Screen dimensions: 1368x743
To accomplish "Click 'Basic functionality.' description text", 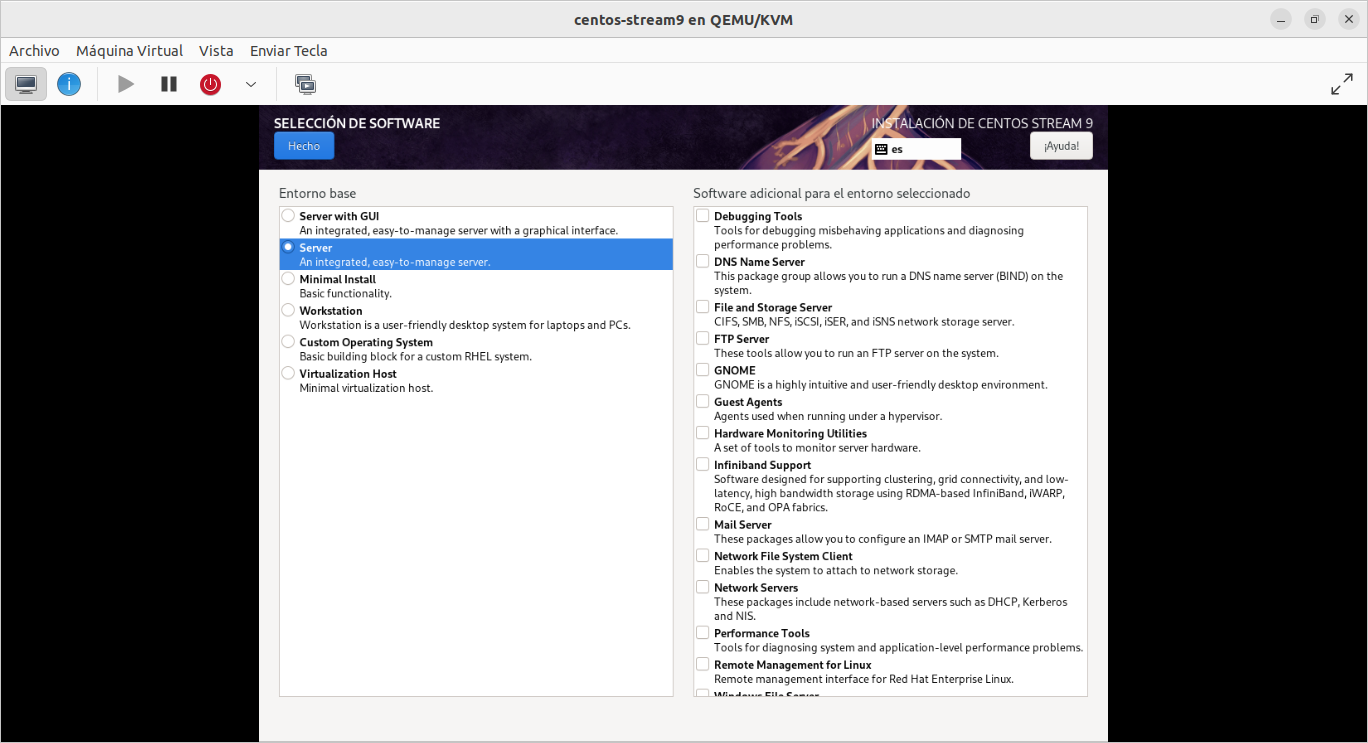I will tap(346, 294).
